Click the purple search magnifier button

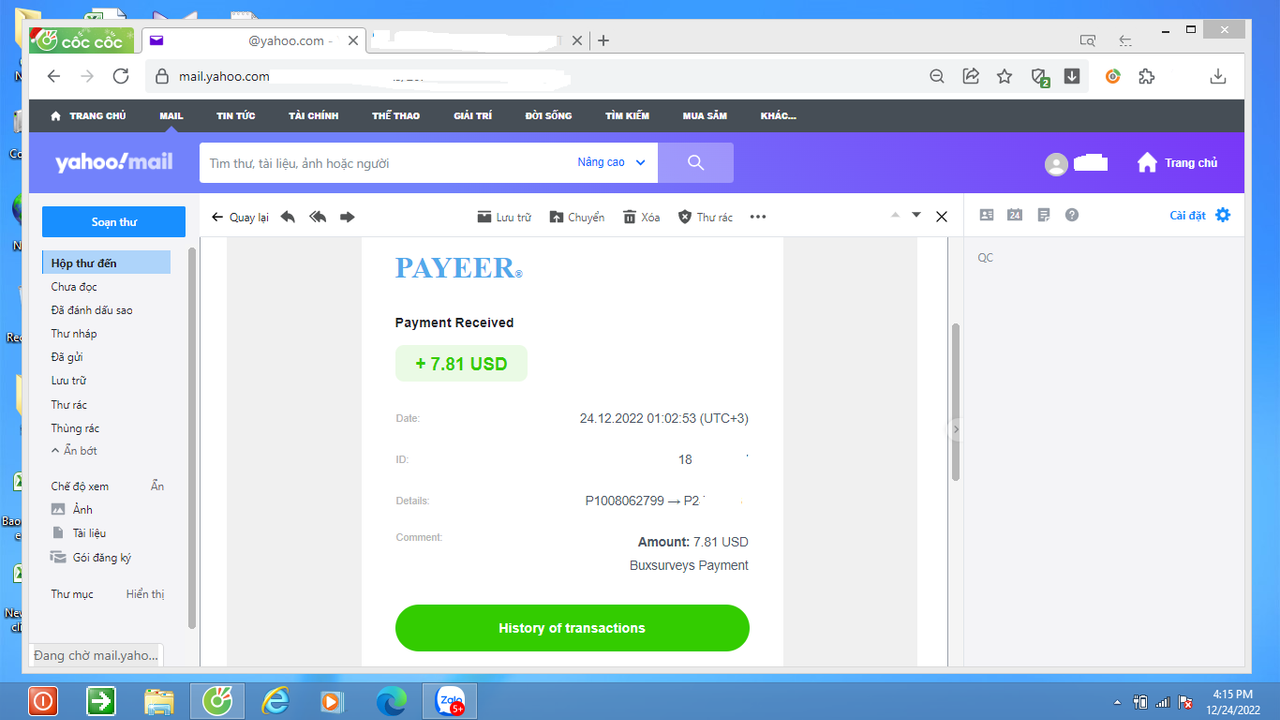(x=696, y=162)
